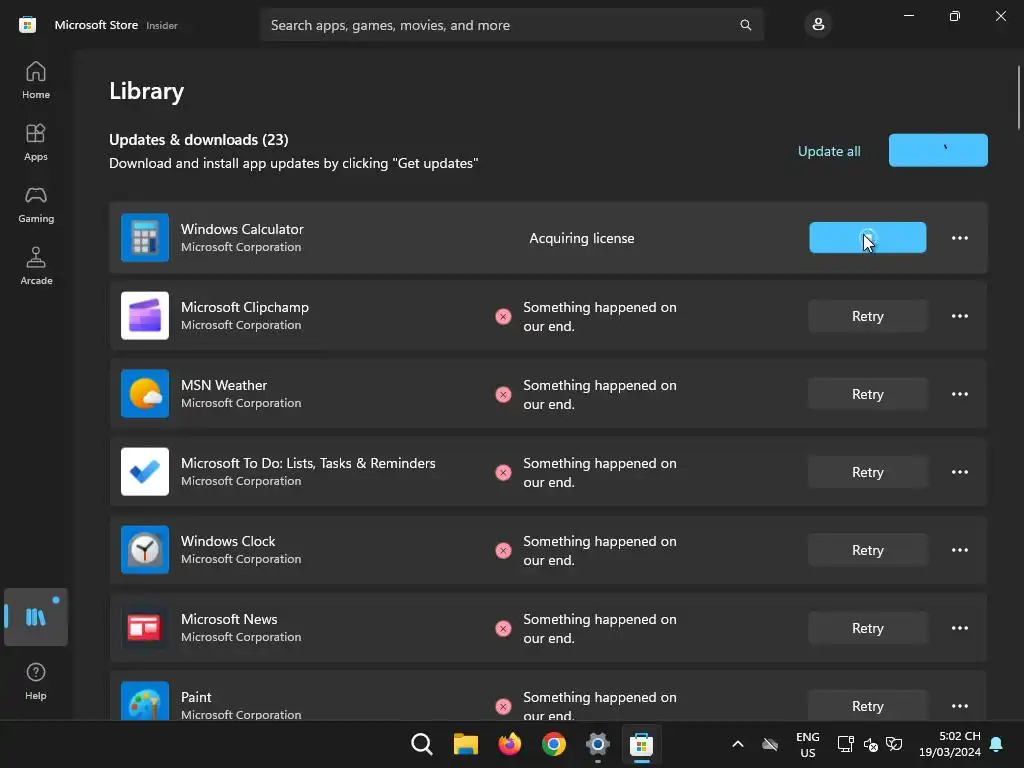Viewport: 1024px width, 768px height.
Task: Open Help from the sidebar
Action: (36, 681)
